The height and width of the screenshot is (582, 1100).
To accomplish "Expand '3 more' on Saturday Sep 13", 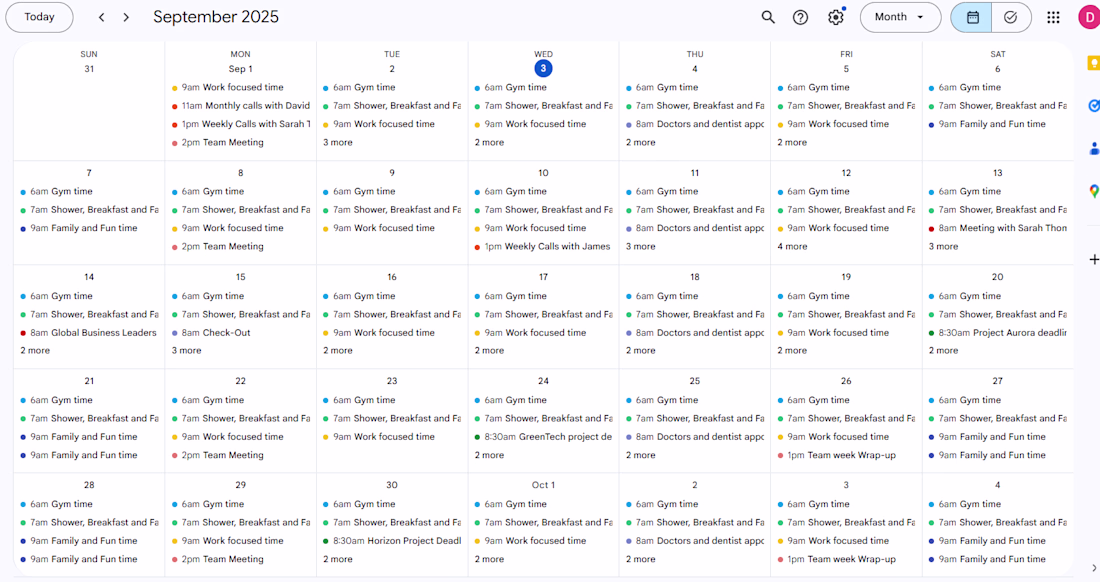I will coord(944,246).
